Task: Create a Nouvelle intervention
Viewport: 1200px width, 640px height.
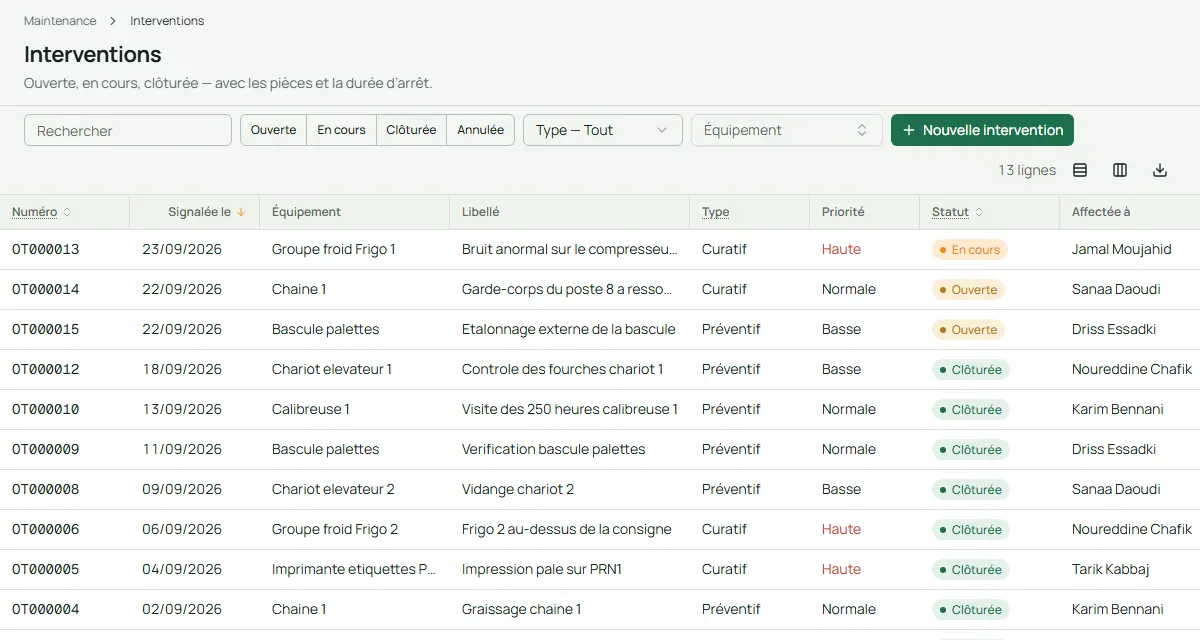Action: [982, 130]
